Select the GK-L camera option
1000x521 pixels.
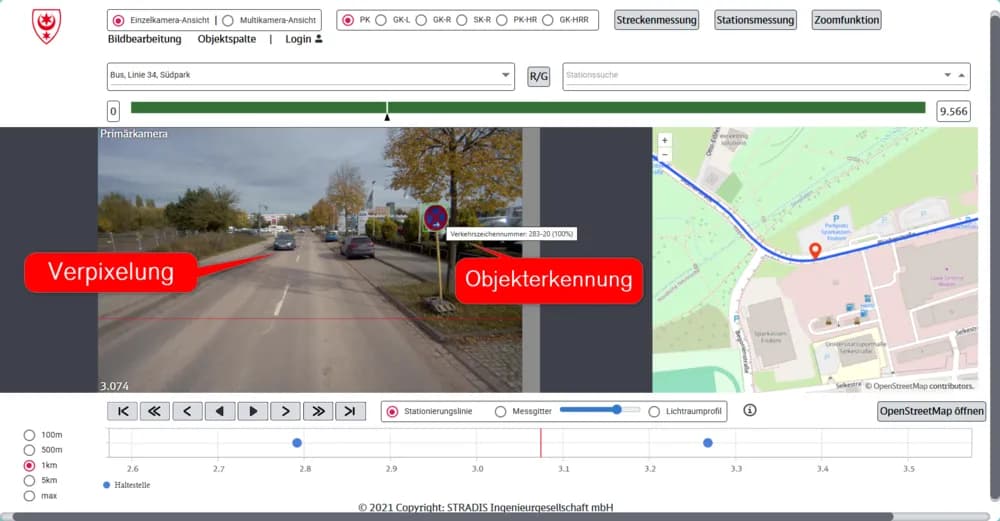(381, 20)
